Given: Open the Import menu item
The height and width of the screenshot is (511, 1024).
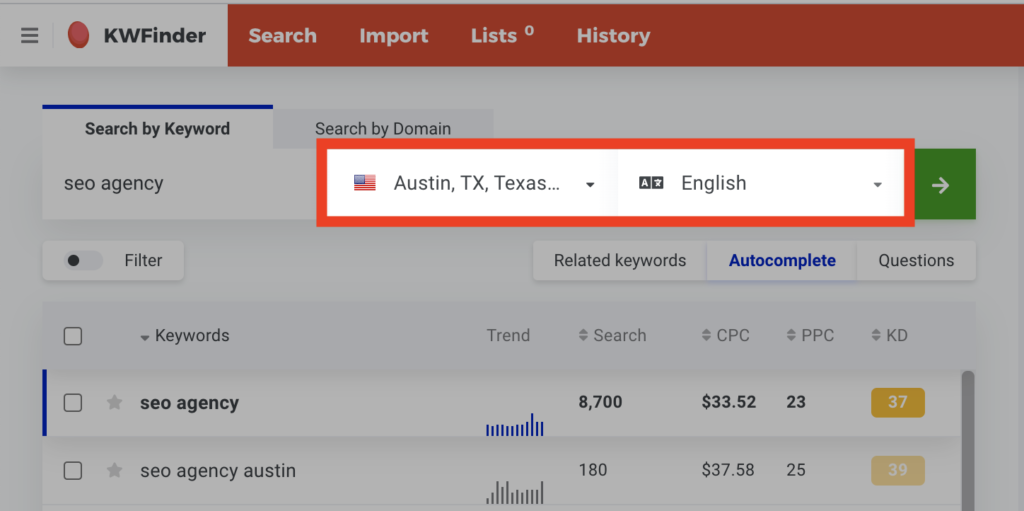Looking at the screenshot, I should point(394,36).
